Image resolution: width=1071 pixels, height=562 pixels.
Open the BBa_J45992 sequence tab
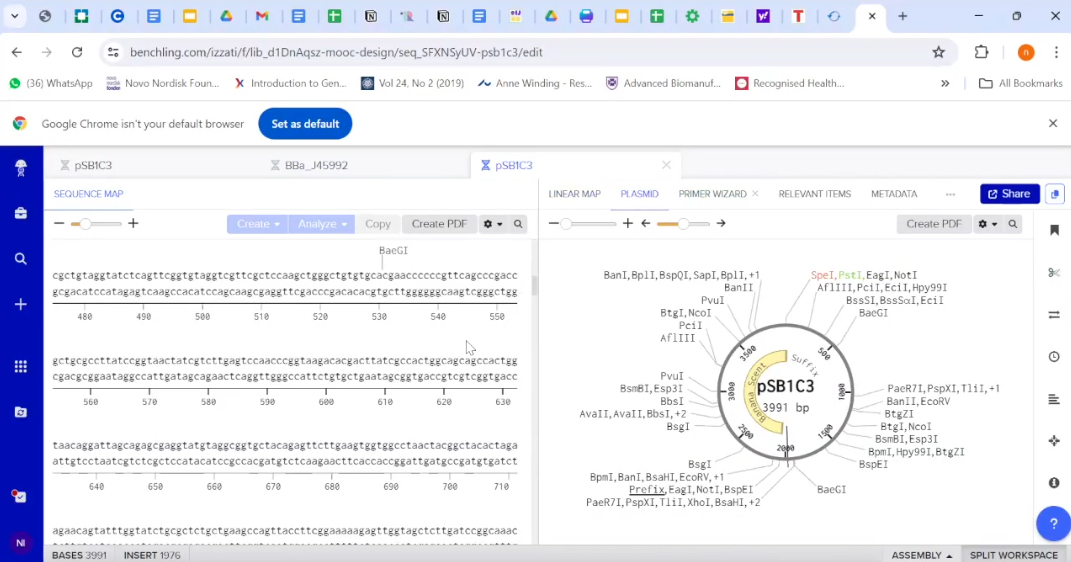pos(316,165)
